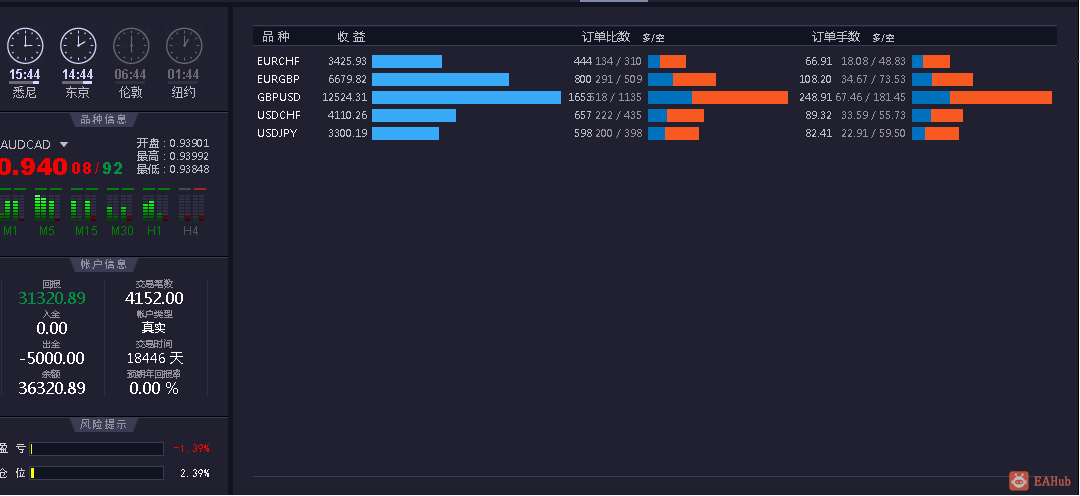Sort by the 订单比数 column header

tap(606, 37)
